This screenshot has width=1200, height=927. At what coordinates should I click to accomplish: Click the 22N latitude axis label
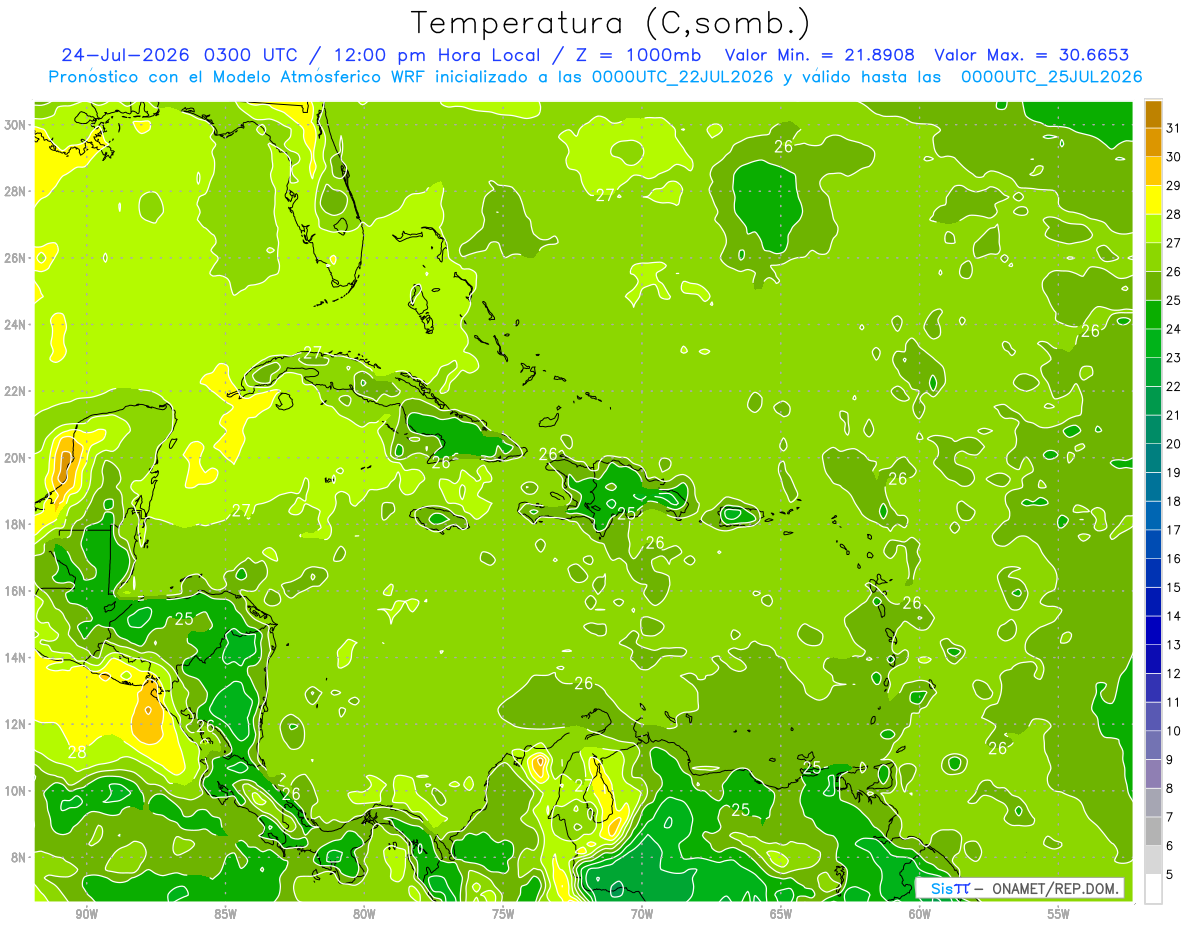[16, 391]
